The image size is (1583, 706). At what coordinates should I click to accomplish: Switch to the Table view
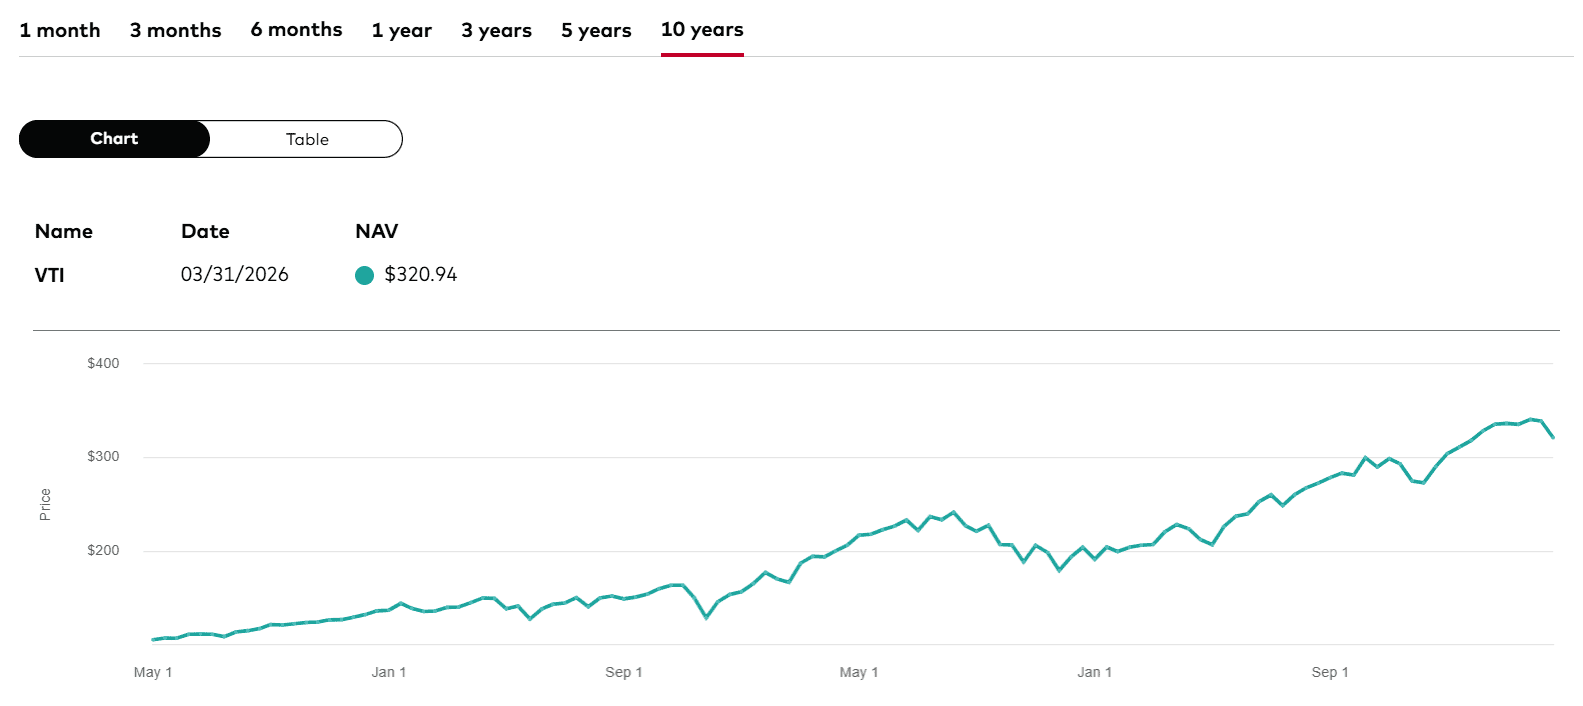[x=306, y=139]
